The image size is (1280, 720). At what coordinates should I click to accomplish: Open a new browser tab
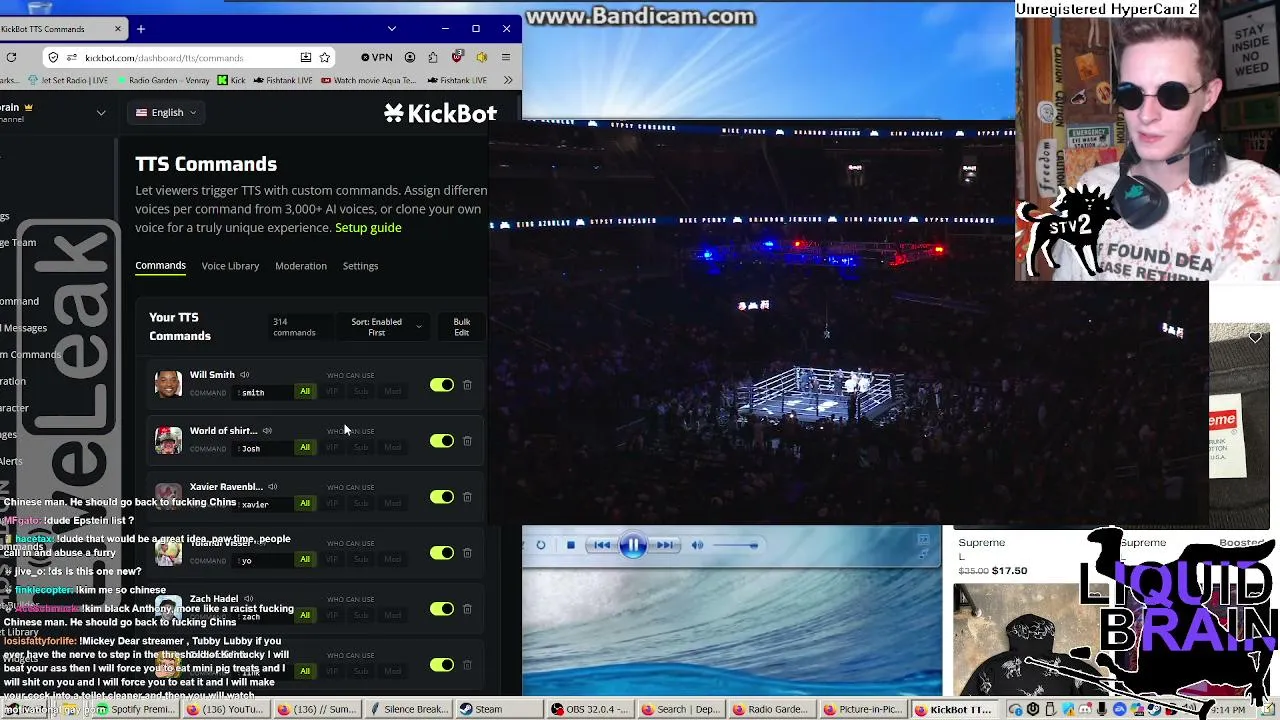pos(141,29)
